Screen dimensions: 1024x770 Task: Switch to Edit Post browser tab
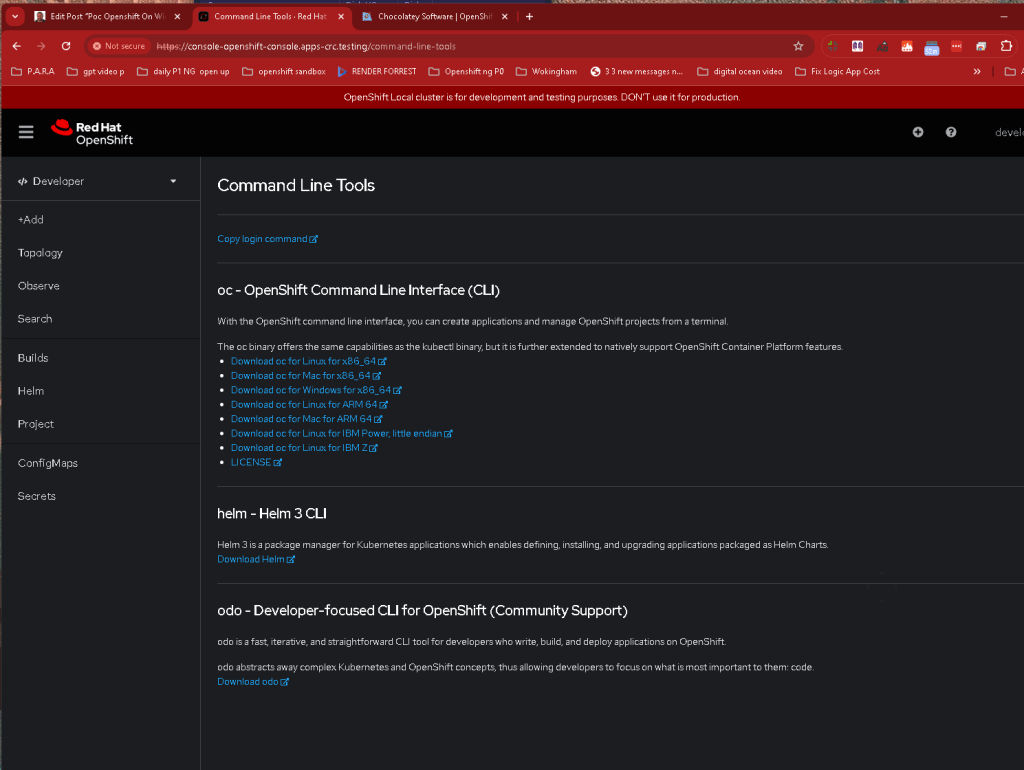(x=108, y=16)
